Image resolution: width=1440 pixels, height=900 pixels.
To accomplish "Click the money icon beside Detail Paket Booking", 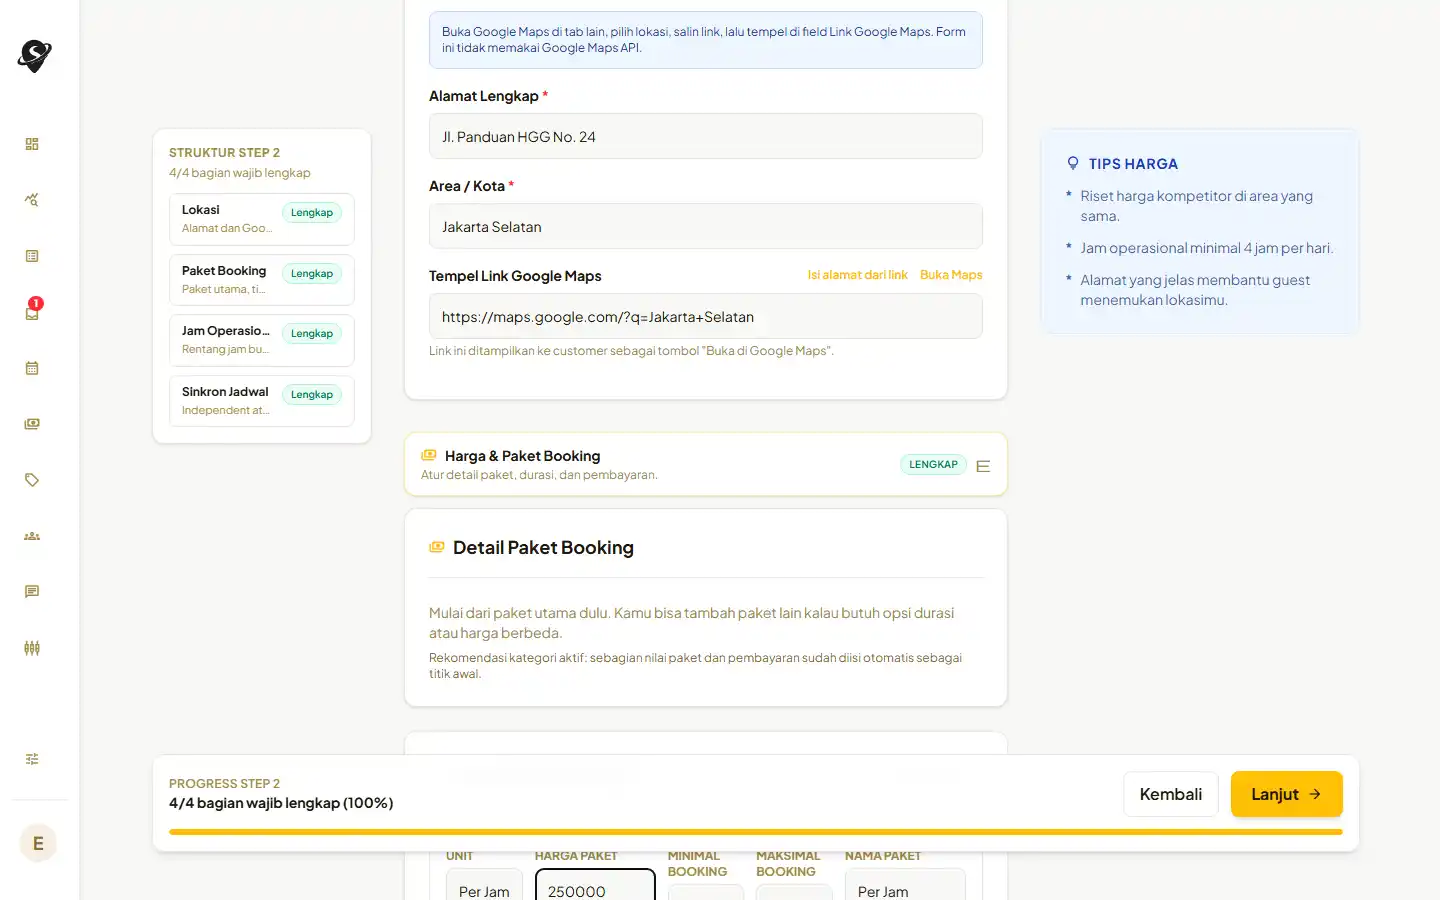I will [437, 547].
